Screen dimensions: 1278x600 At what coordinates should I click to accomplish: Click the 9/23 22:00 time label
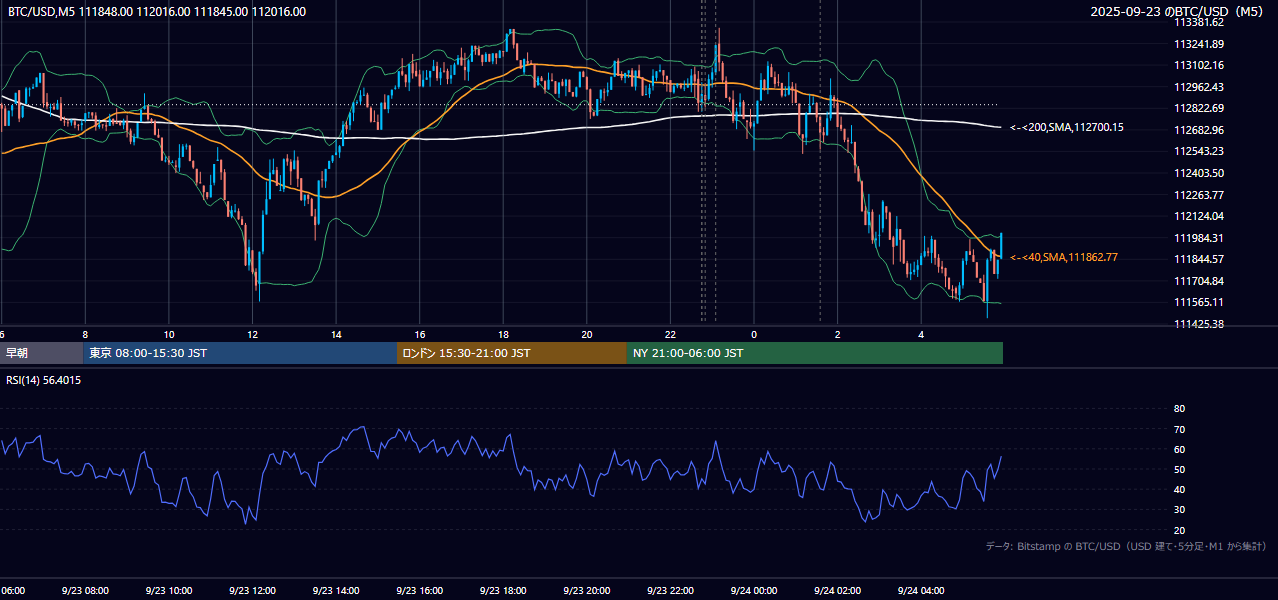(x=670, y=591)
